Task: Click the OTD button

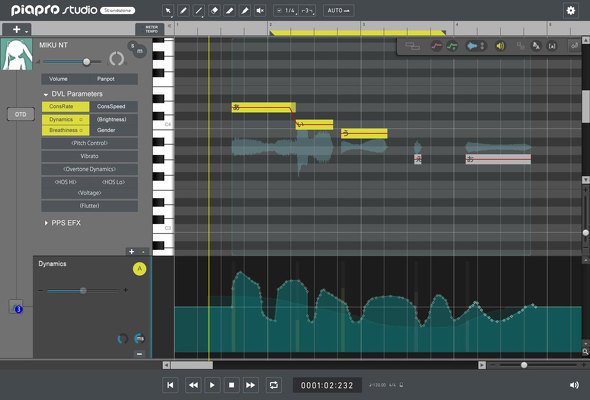Action: click(21, 114)
